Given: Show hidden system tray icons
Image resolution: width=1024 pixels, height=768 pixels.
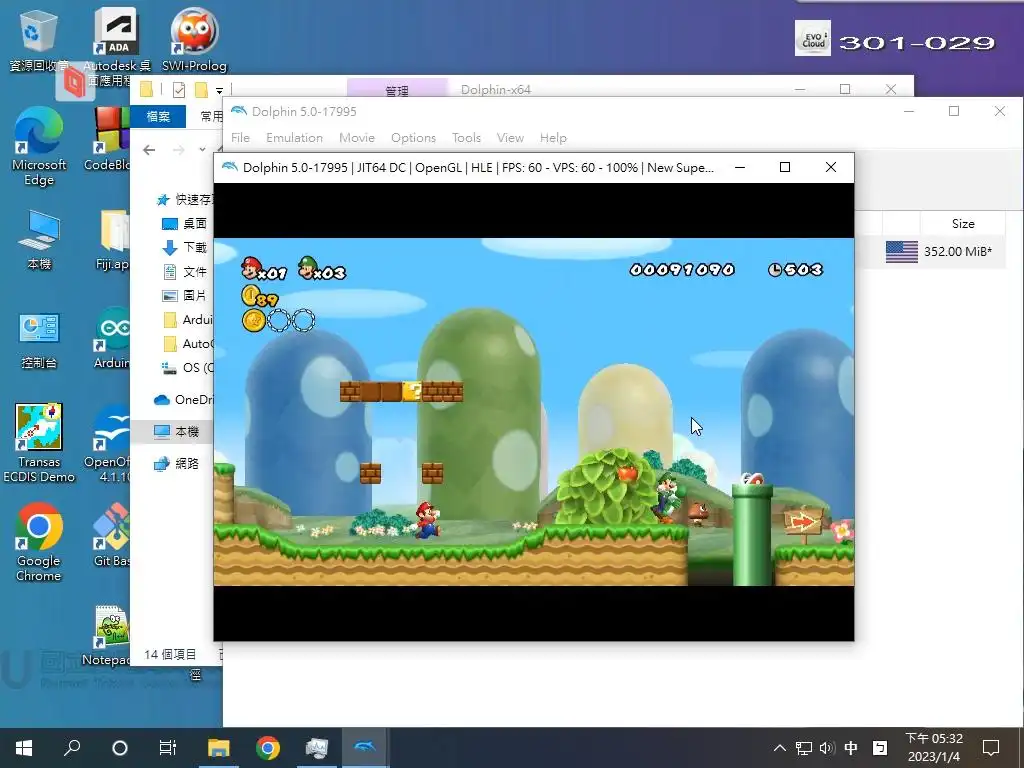Looking at the screenshot, I should click(780, 748).
